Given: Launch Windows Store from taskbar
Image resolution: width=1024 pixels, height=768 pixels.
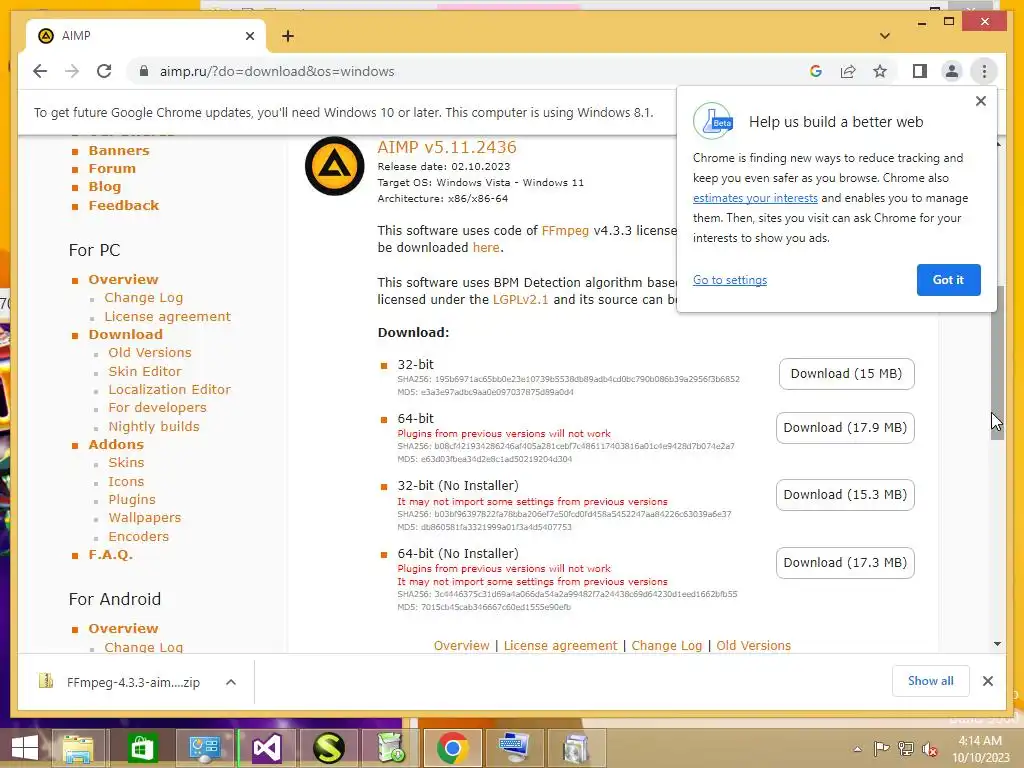Looking at the screenshot, I should (142, 748).
